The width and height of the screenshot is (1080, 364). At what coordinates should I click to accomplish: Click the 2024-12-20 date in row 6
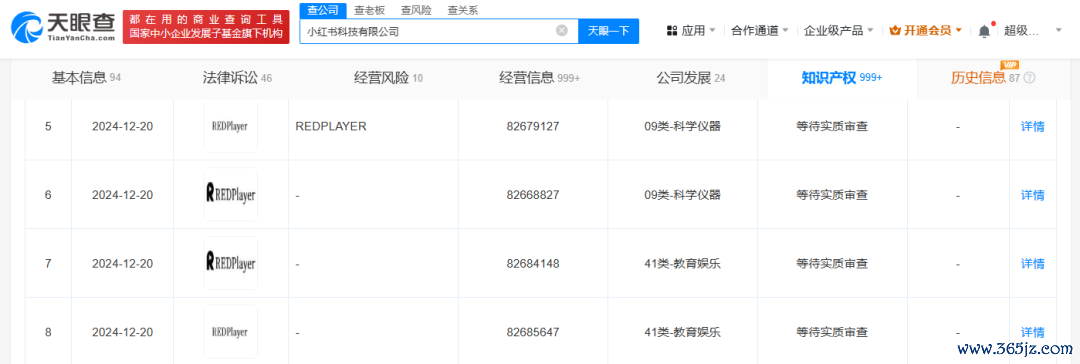123,195
